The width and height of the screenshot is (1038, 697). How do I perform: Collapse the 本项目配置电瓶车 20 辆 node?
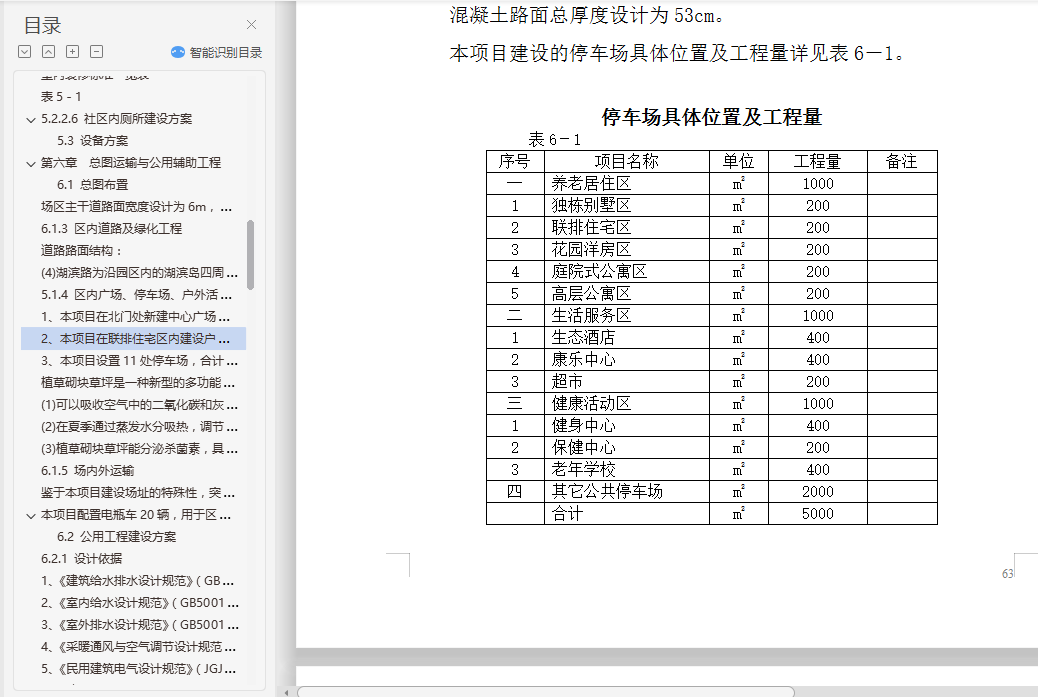coord(30,516)
